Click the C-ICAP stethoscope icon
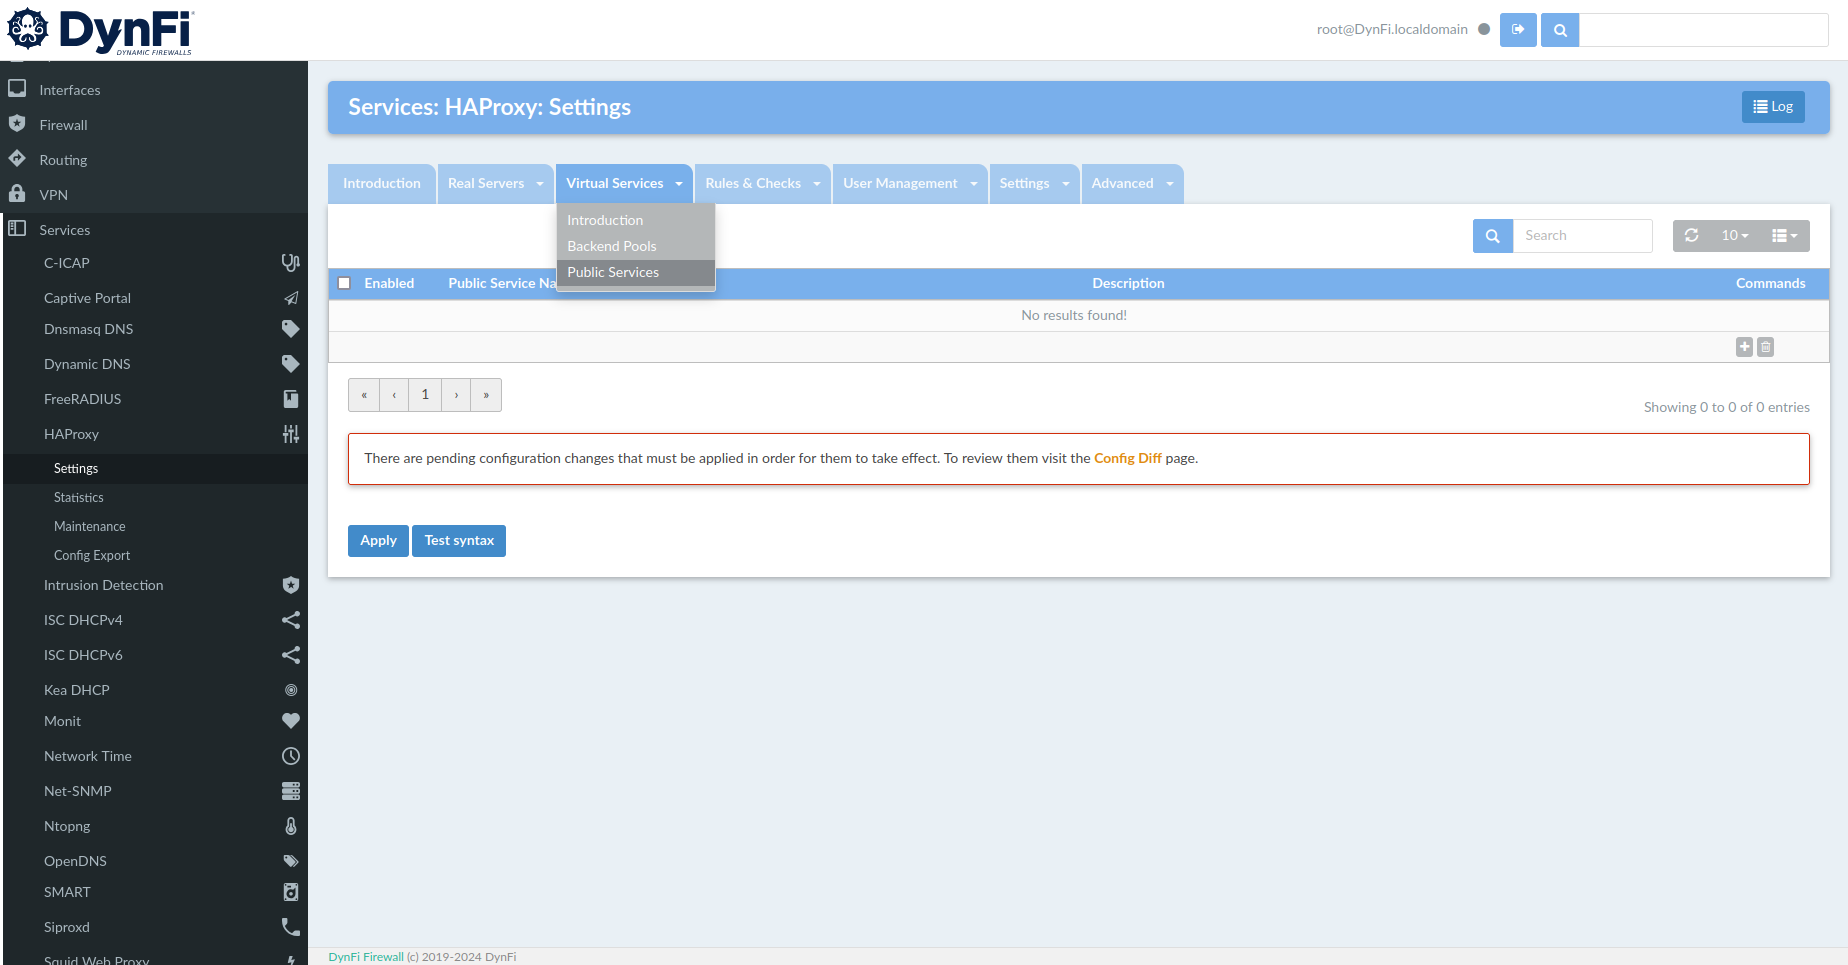 pos(290,263)
